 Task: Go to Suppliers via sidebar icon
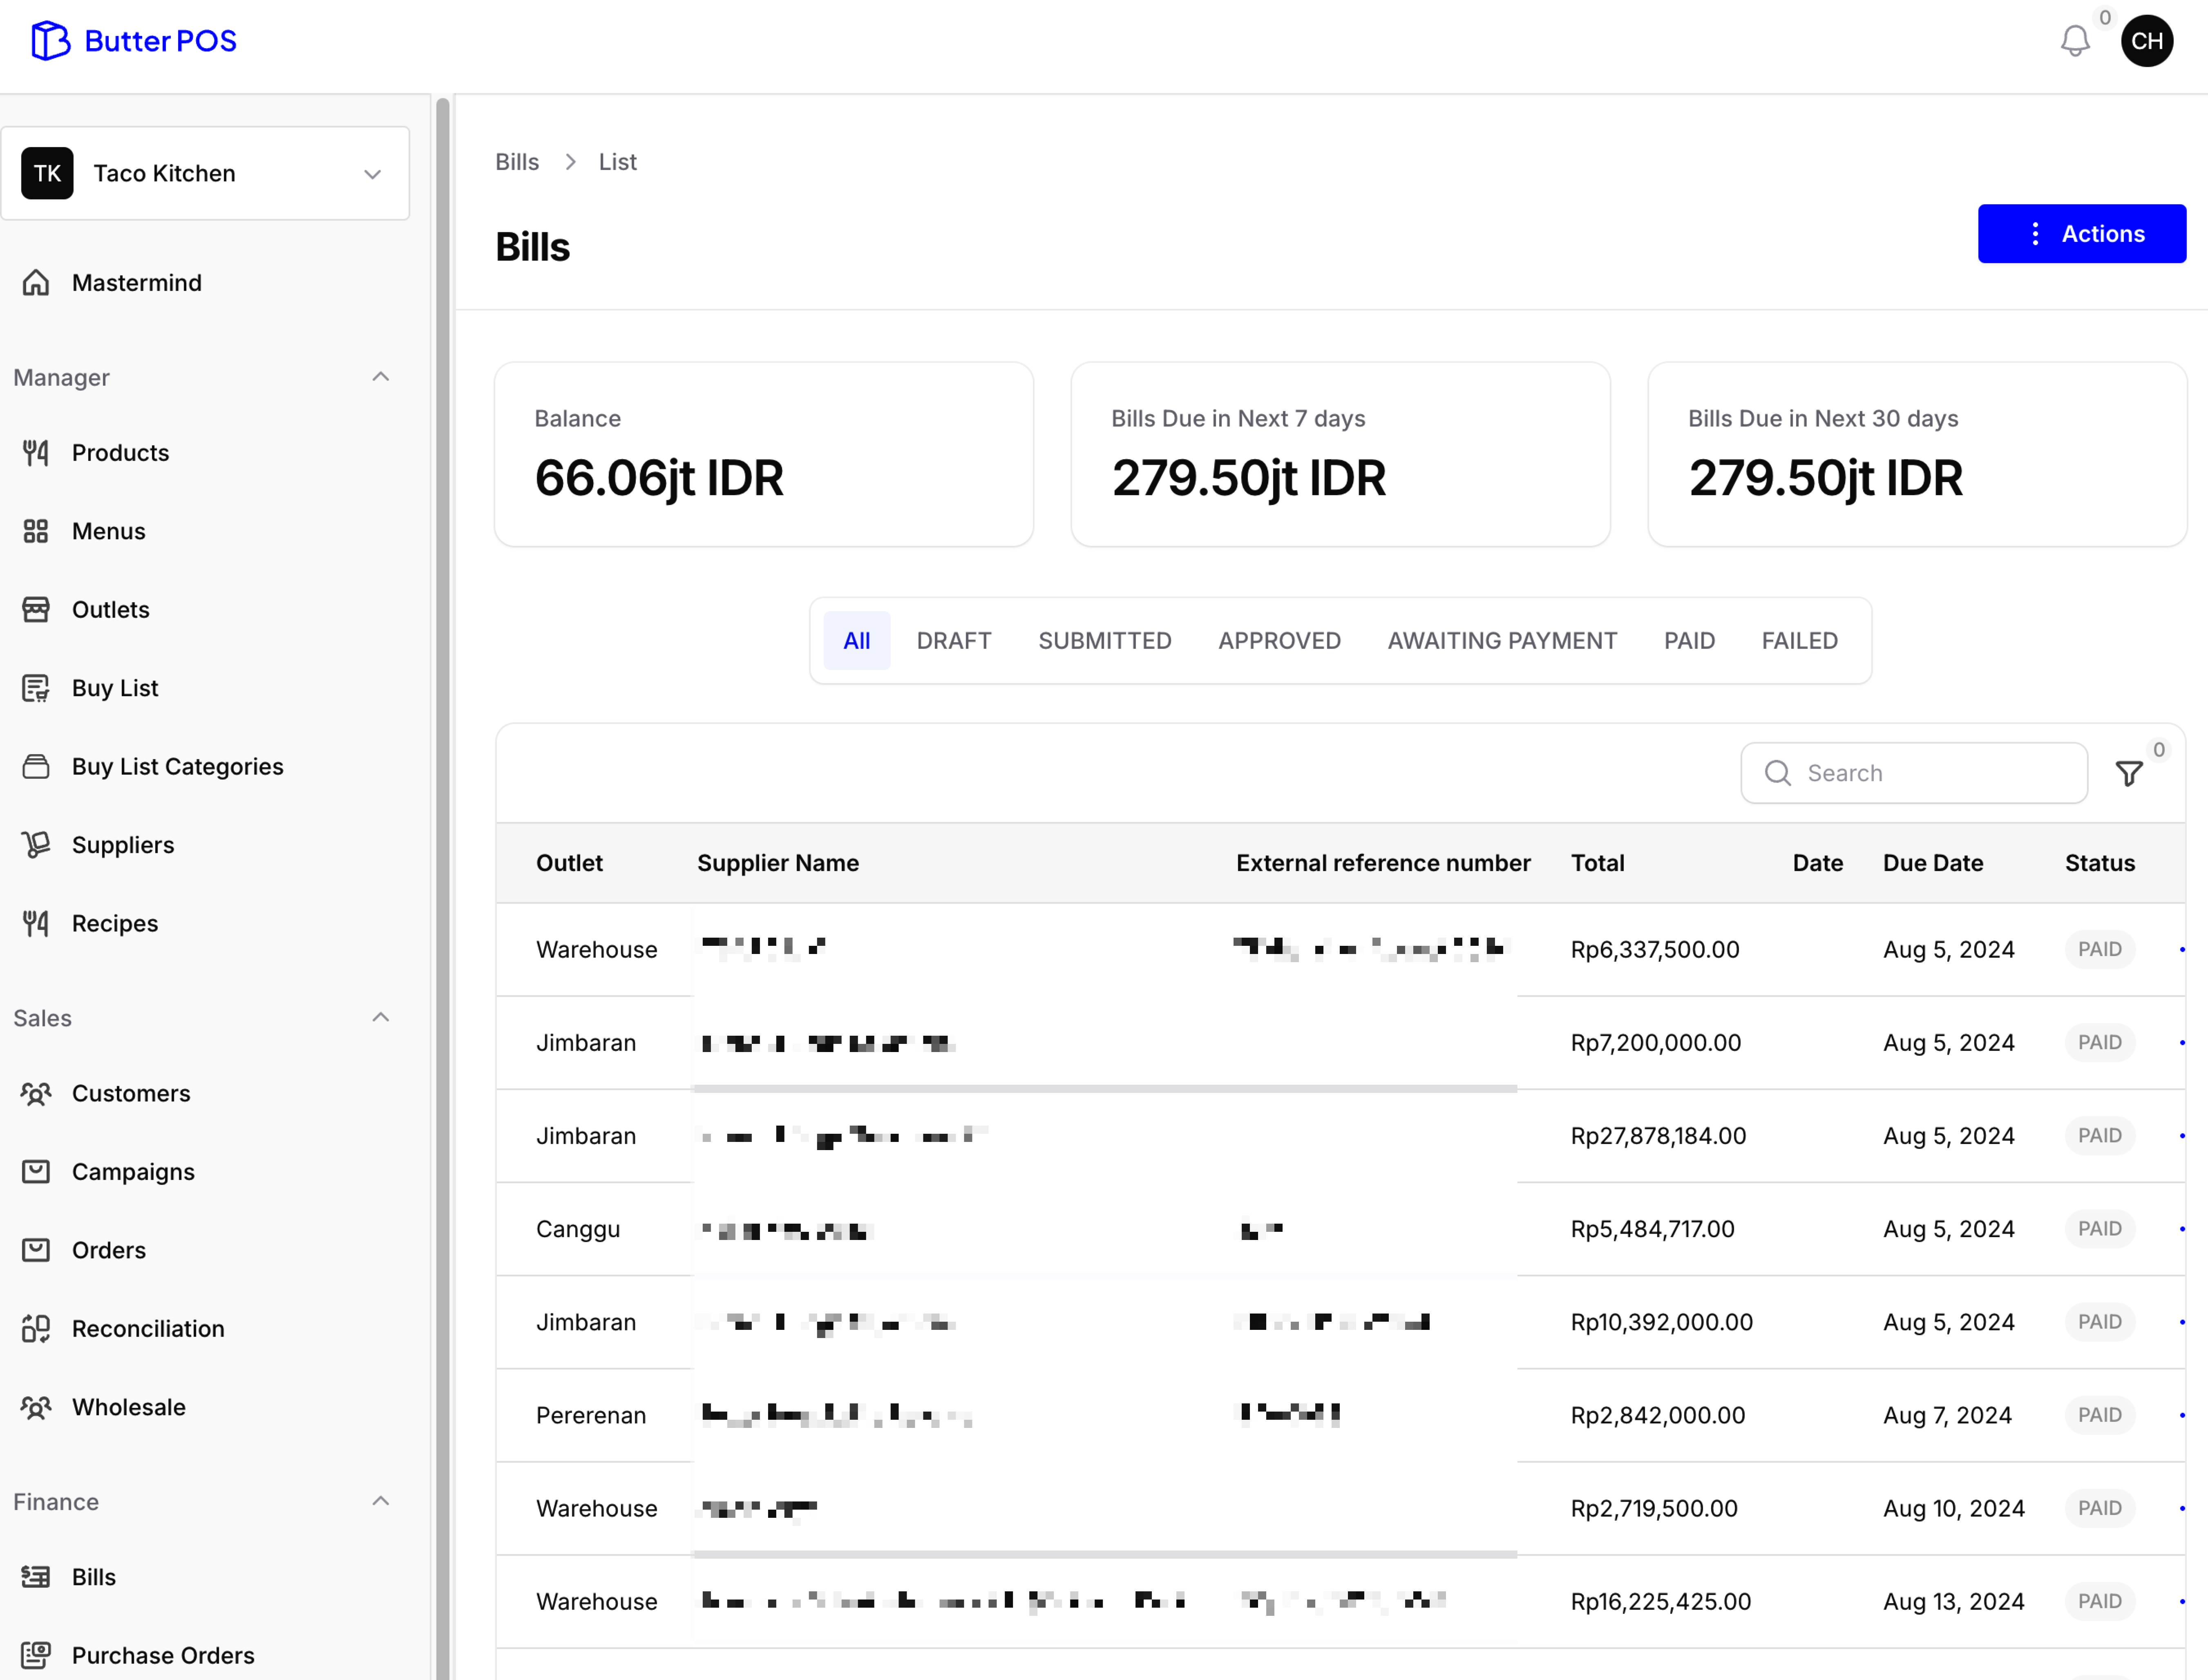click(x=36, y=845)
